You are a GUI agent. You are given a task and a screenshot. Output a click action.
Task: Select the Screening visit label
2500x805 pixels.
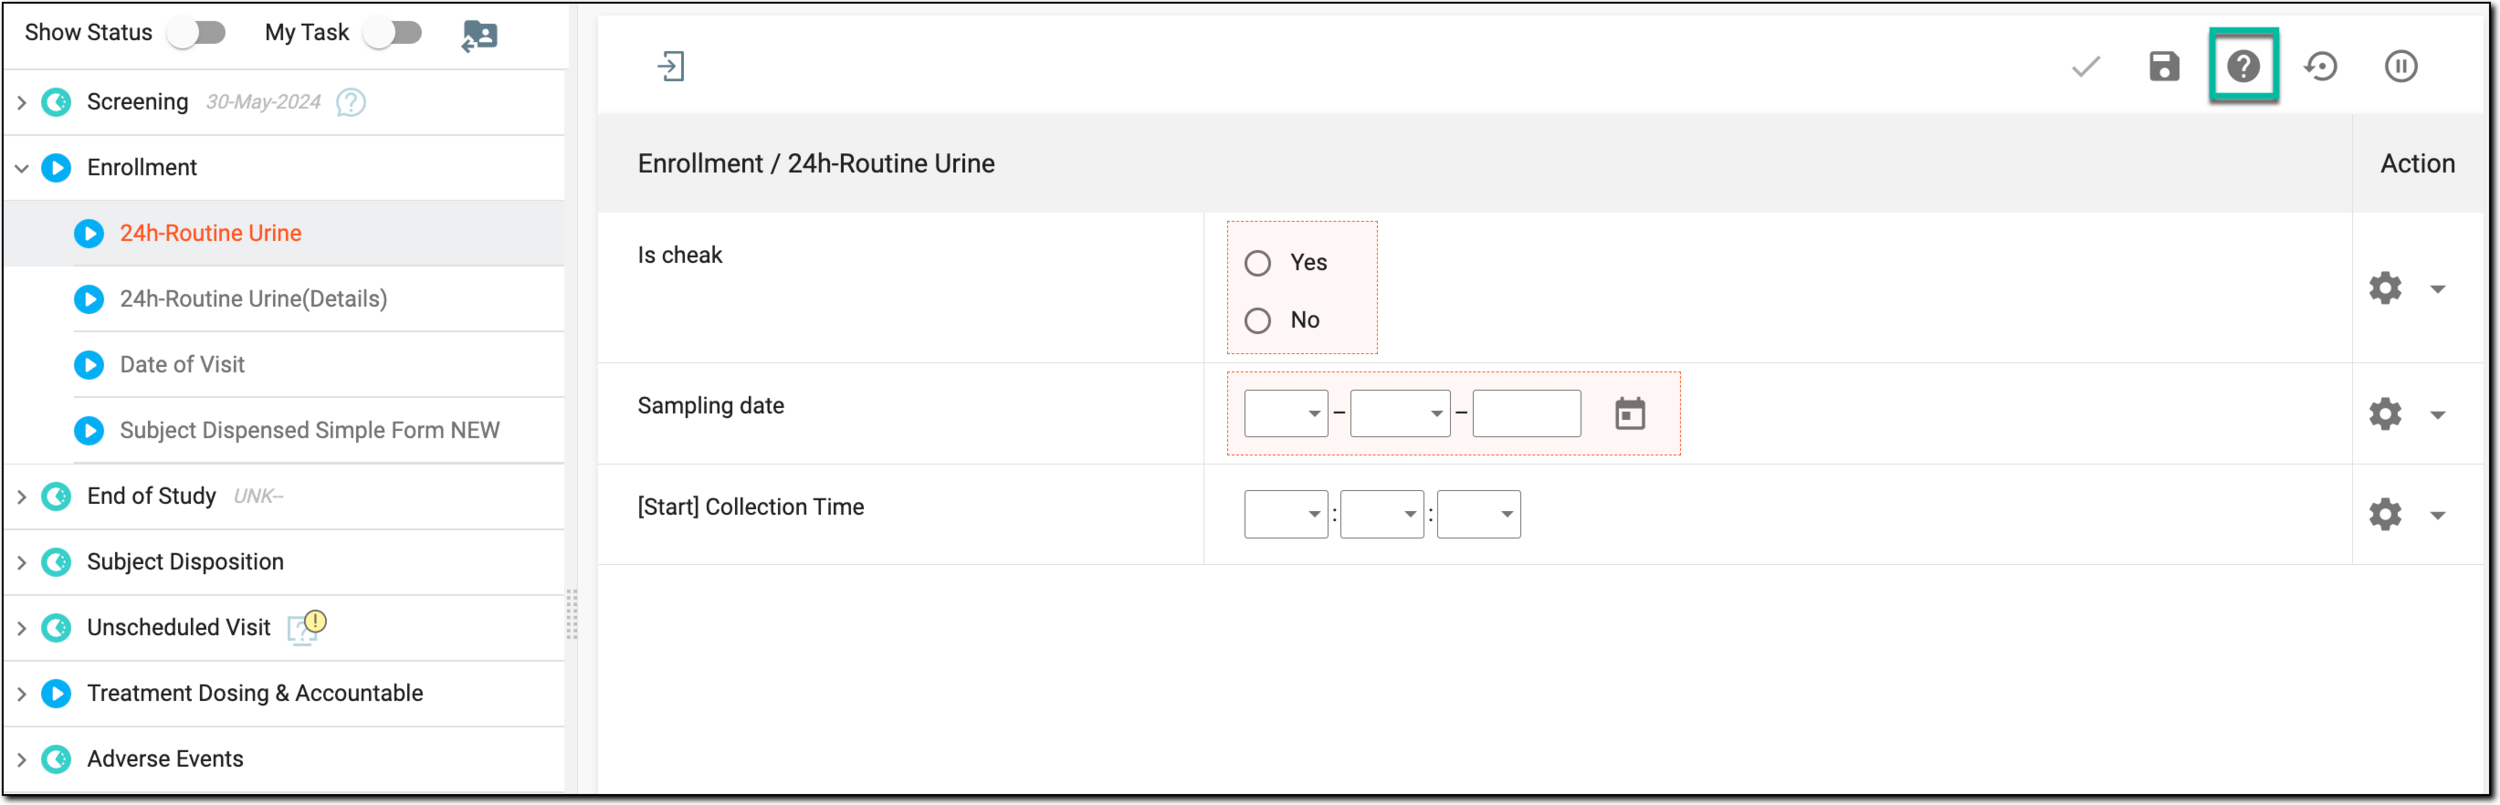pyautogui.click(x=138, y=102)
